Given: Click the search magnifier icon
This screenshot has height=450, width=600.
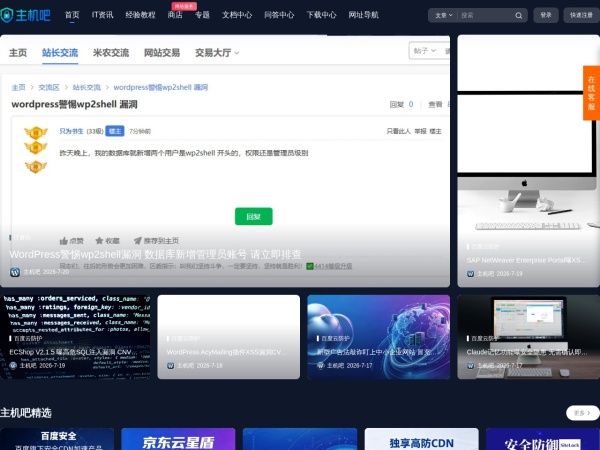Looking at the screenshot, I should point(518,15).
